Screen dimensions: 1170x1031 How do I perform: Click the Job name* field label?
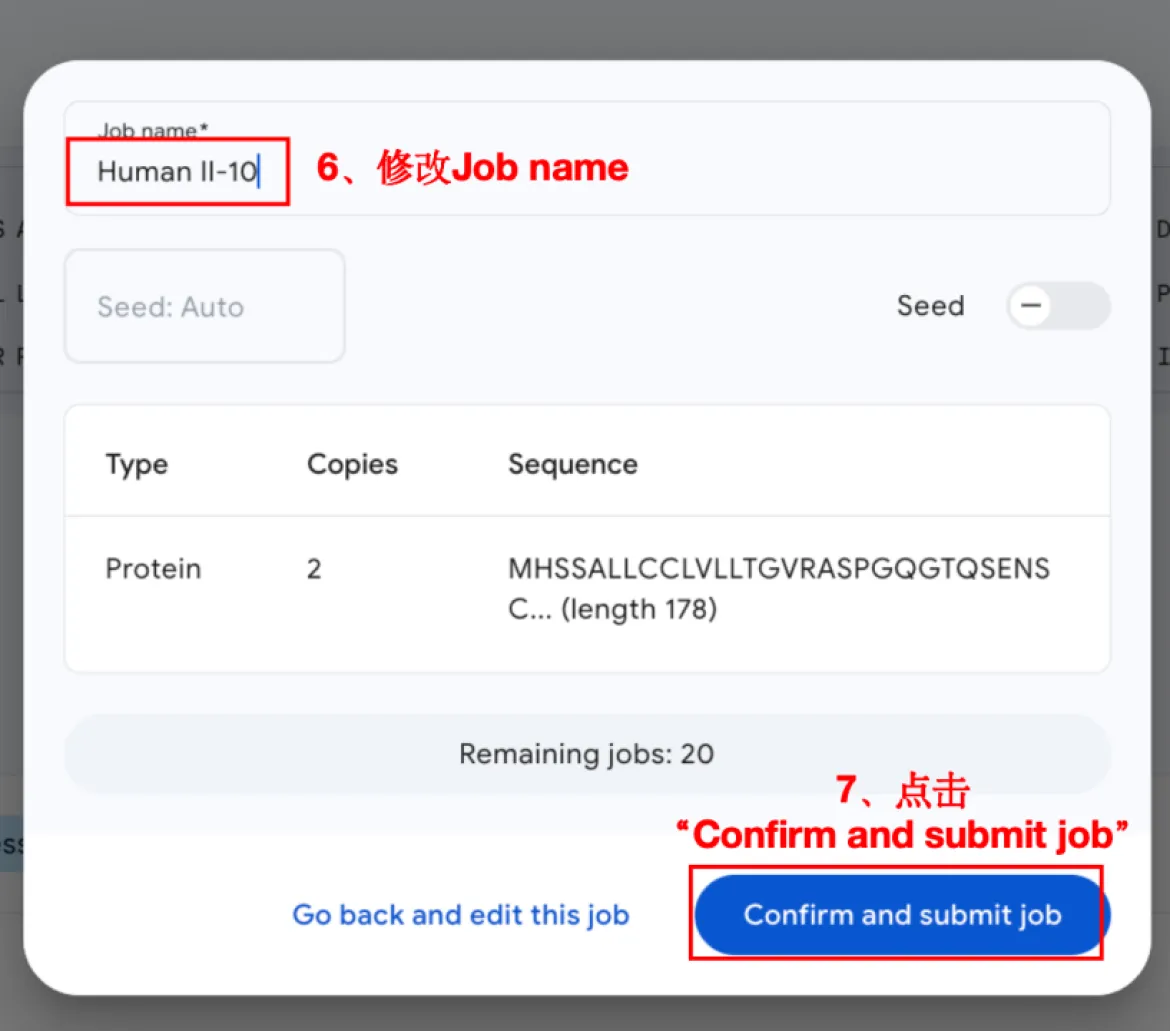(152, 130)
